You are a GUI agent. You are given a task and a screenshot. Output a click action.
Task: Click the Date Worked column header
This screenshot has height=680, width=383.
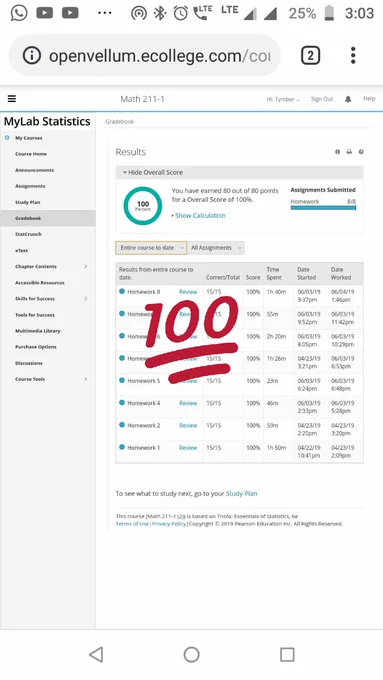(x=341, y=273)
